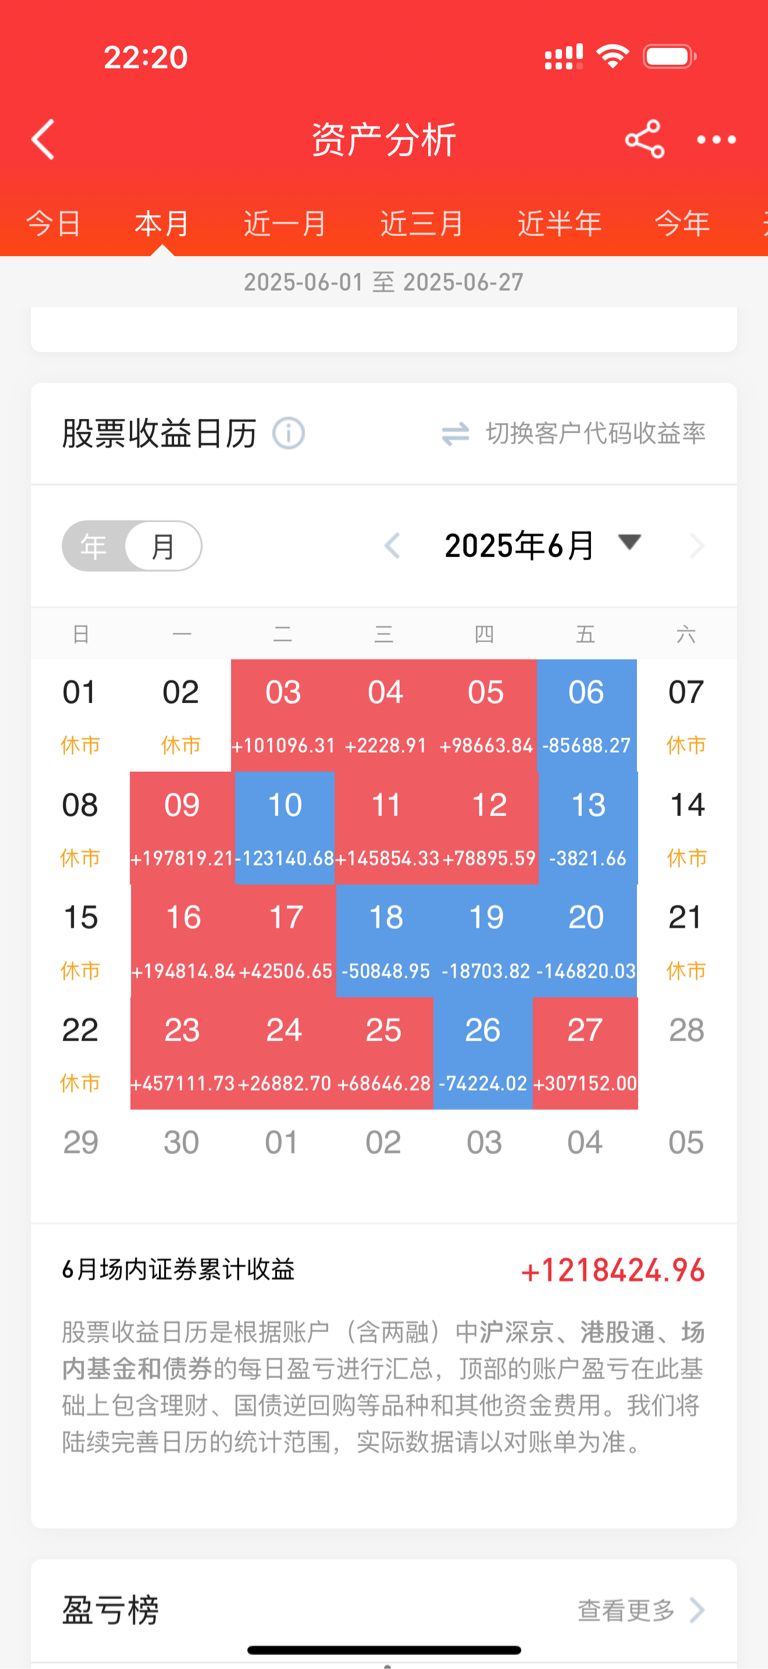Select the 月 option in the toggle
The height and width of the screenshot is (1669, 768).
[x=163, y=546]
